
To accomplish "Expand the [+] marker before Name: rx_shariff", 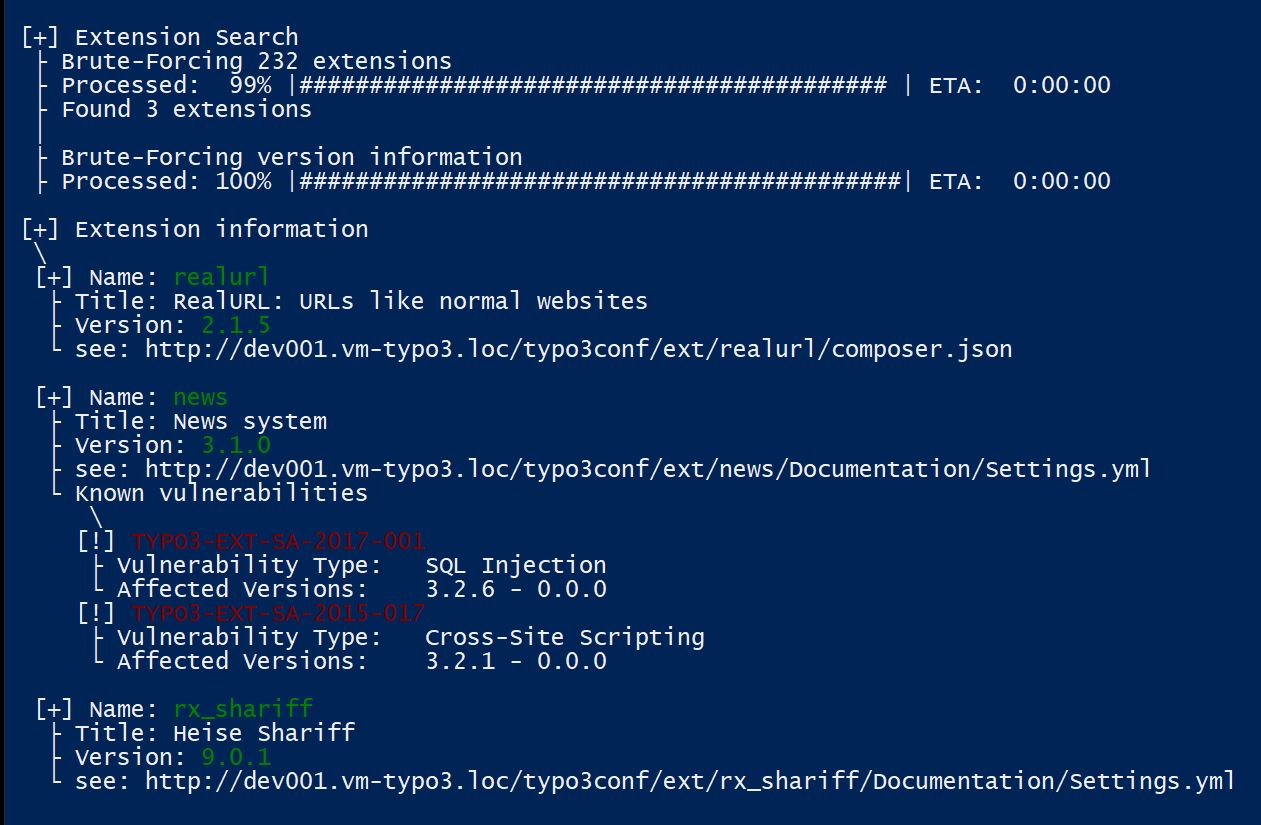I will click(55, 710).
